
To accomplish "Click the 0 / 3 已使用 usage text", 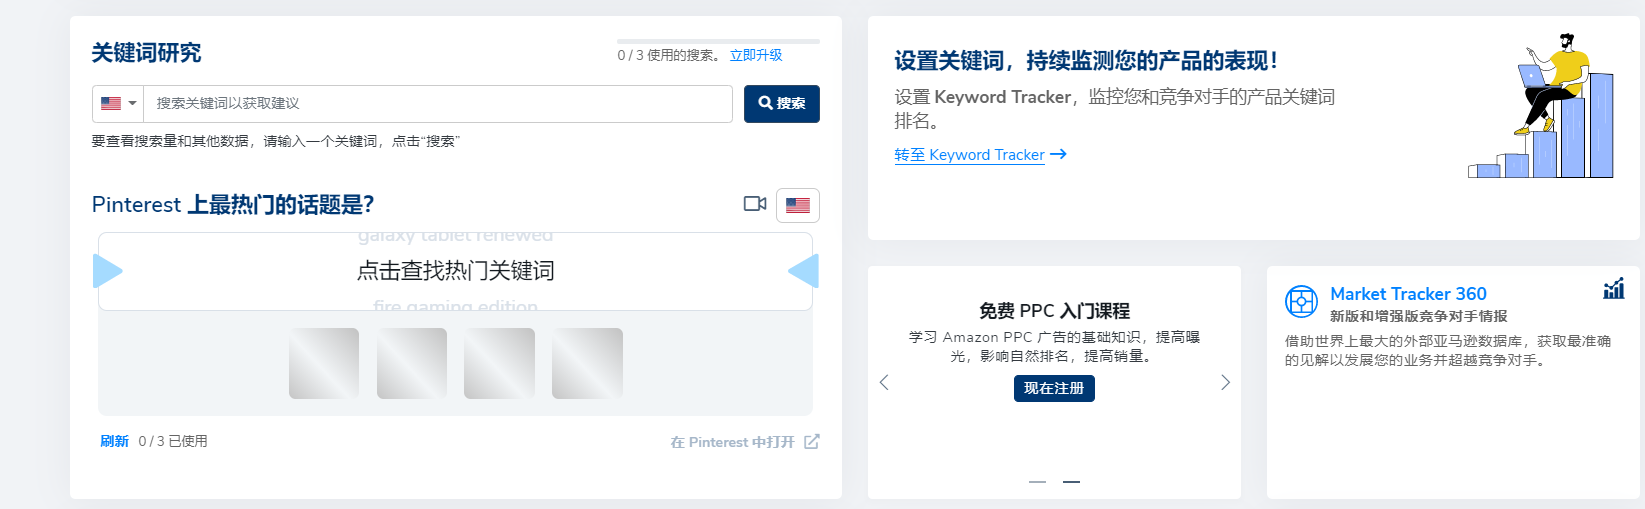I will 173,441.
